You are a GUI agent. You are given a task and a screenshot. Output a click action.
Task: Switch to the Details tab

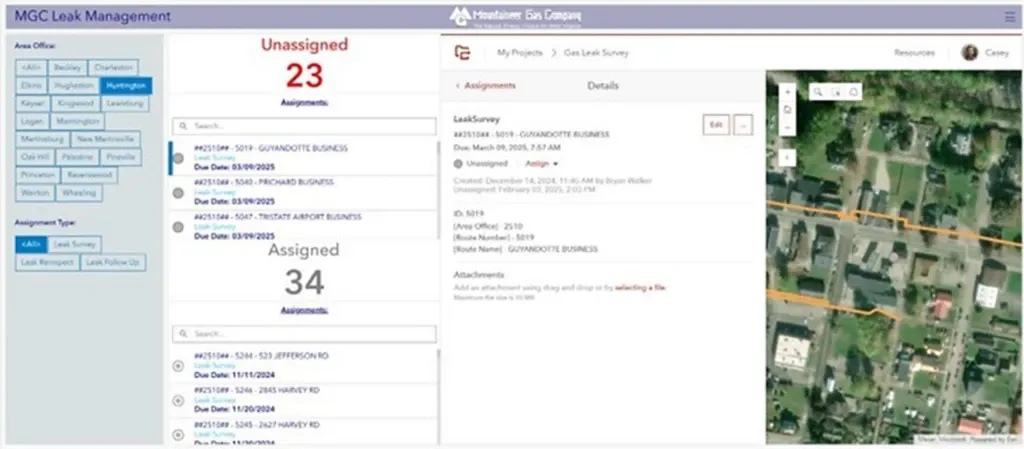click(603, 85)
